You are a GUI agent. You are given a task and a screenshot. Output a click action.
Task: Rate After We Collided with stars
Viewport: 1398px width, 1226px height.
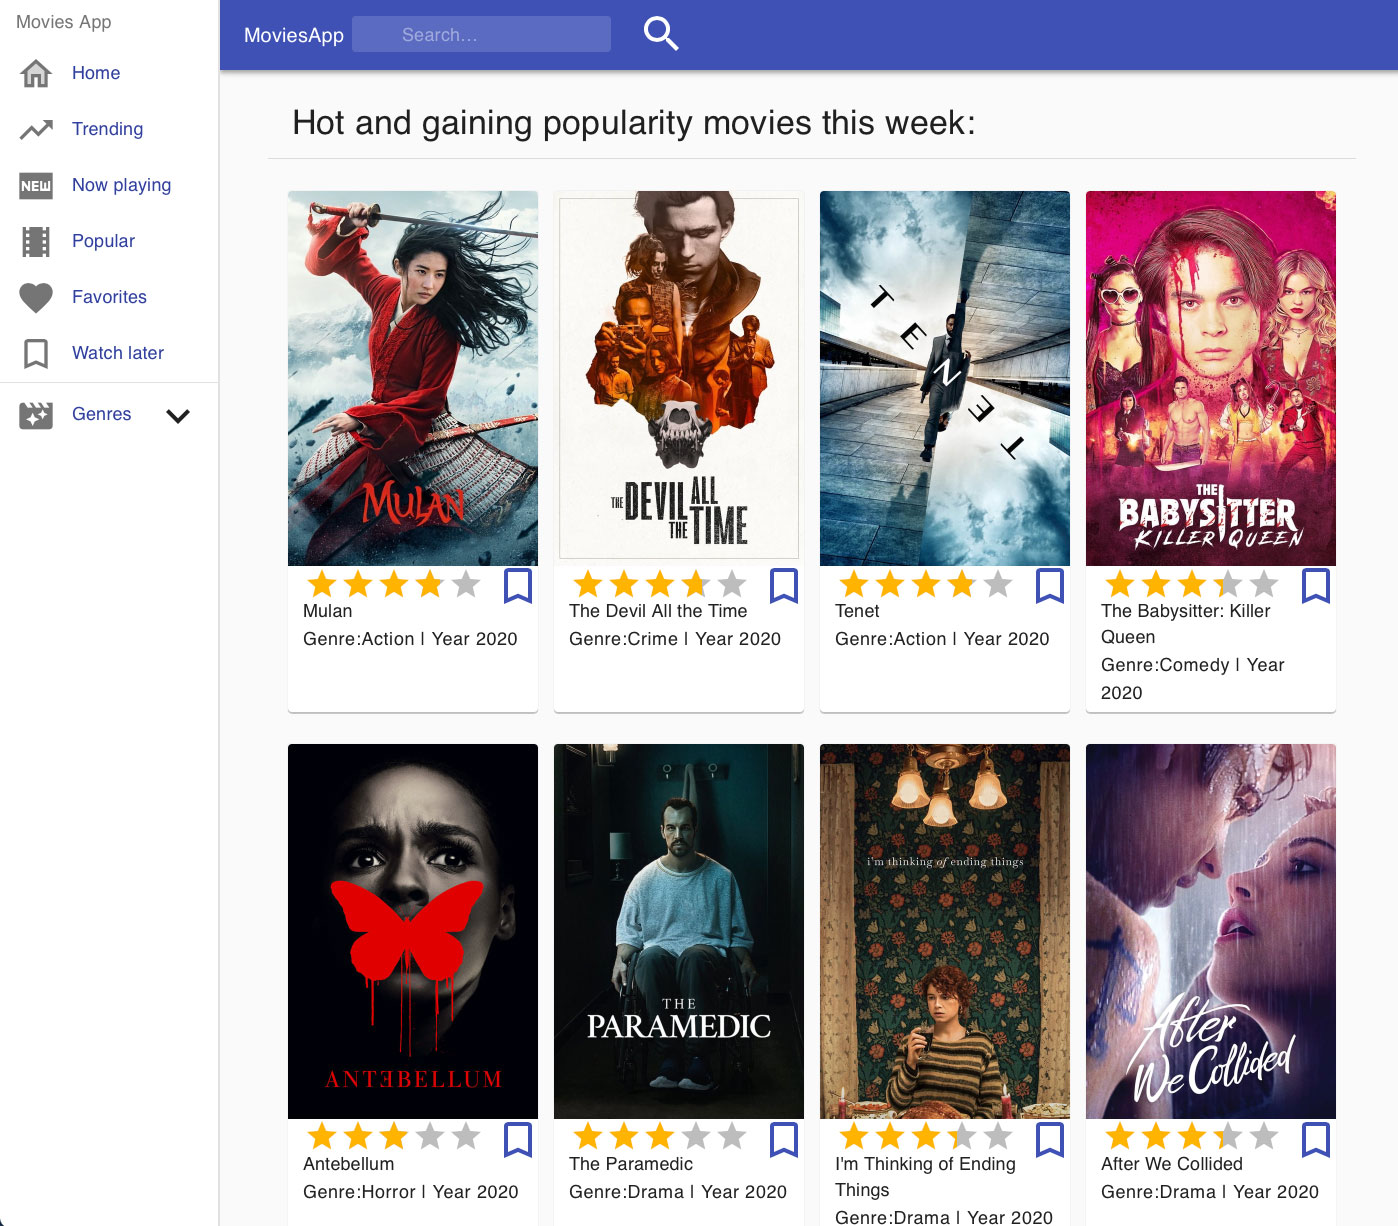[1192, 1137]
